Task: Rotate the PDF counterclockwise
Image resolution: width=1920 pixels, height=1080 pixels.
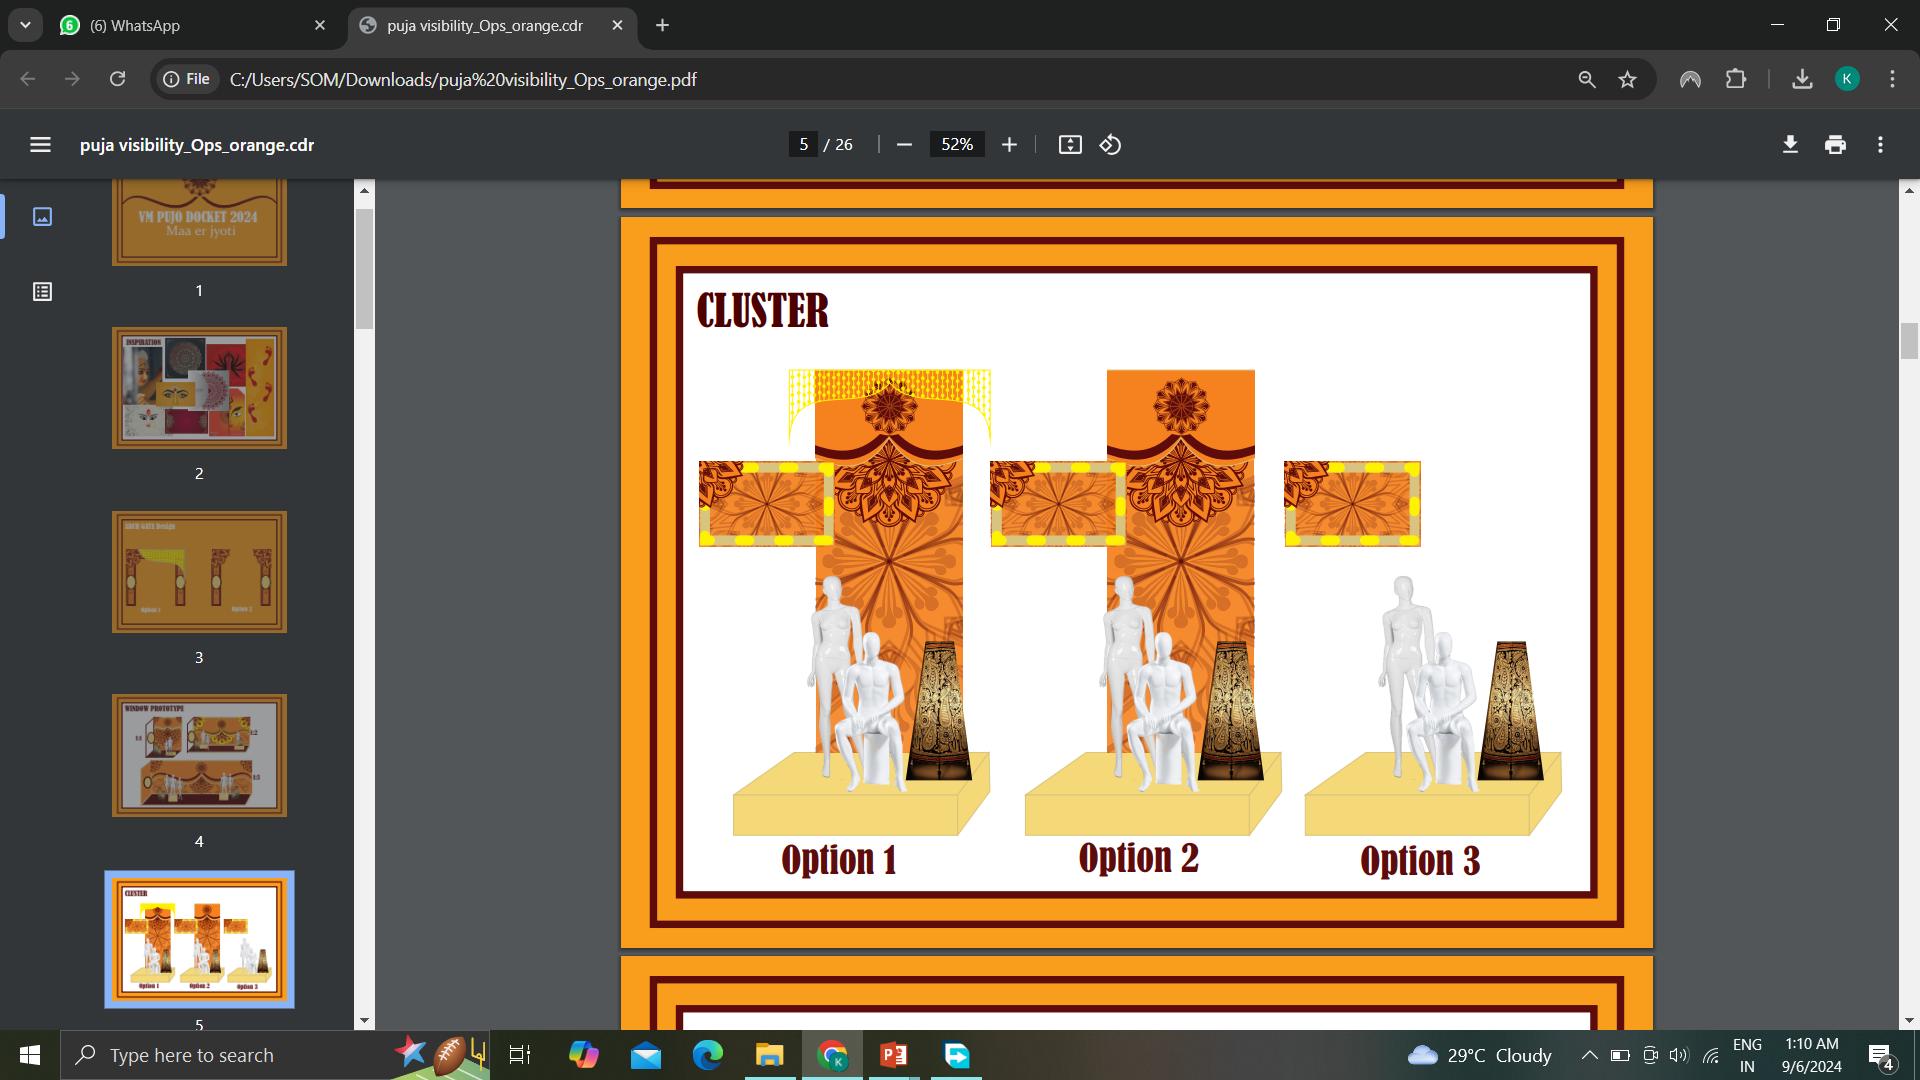Action: pyautogui.click(x=1110, y=145)
